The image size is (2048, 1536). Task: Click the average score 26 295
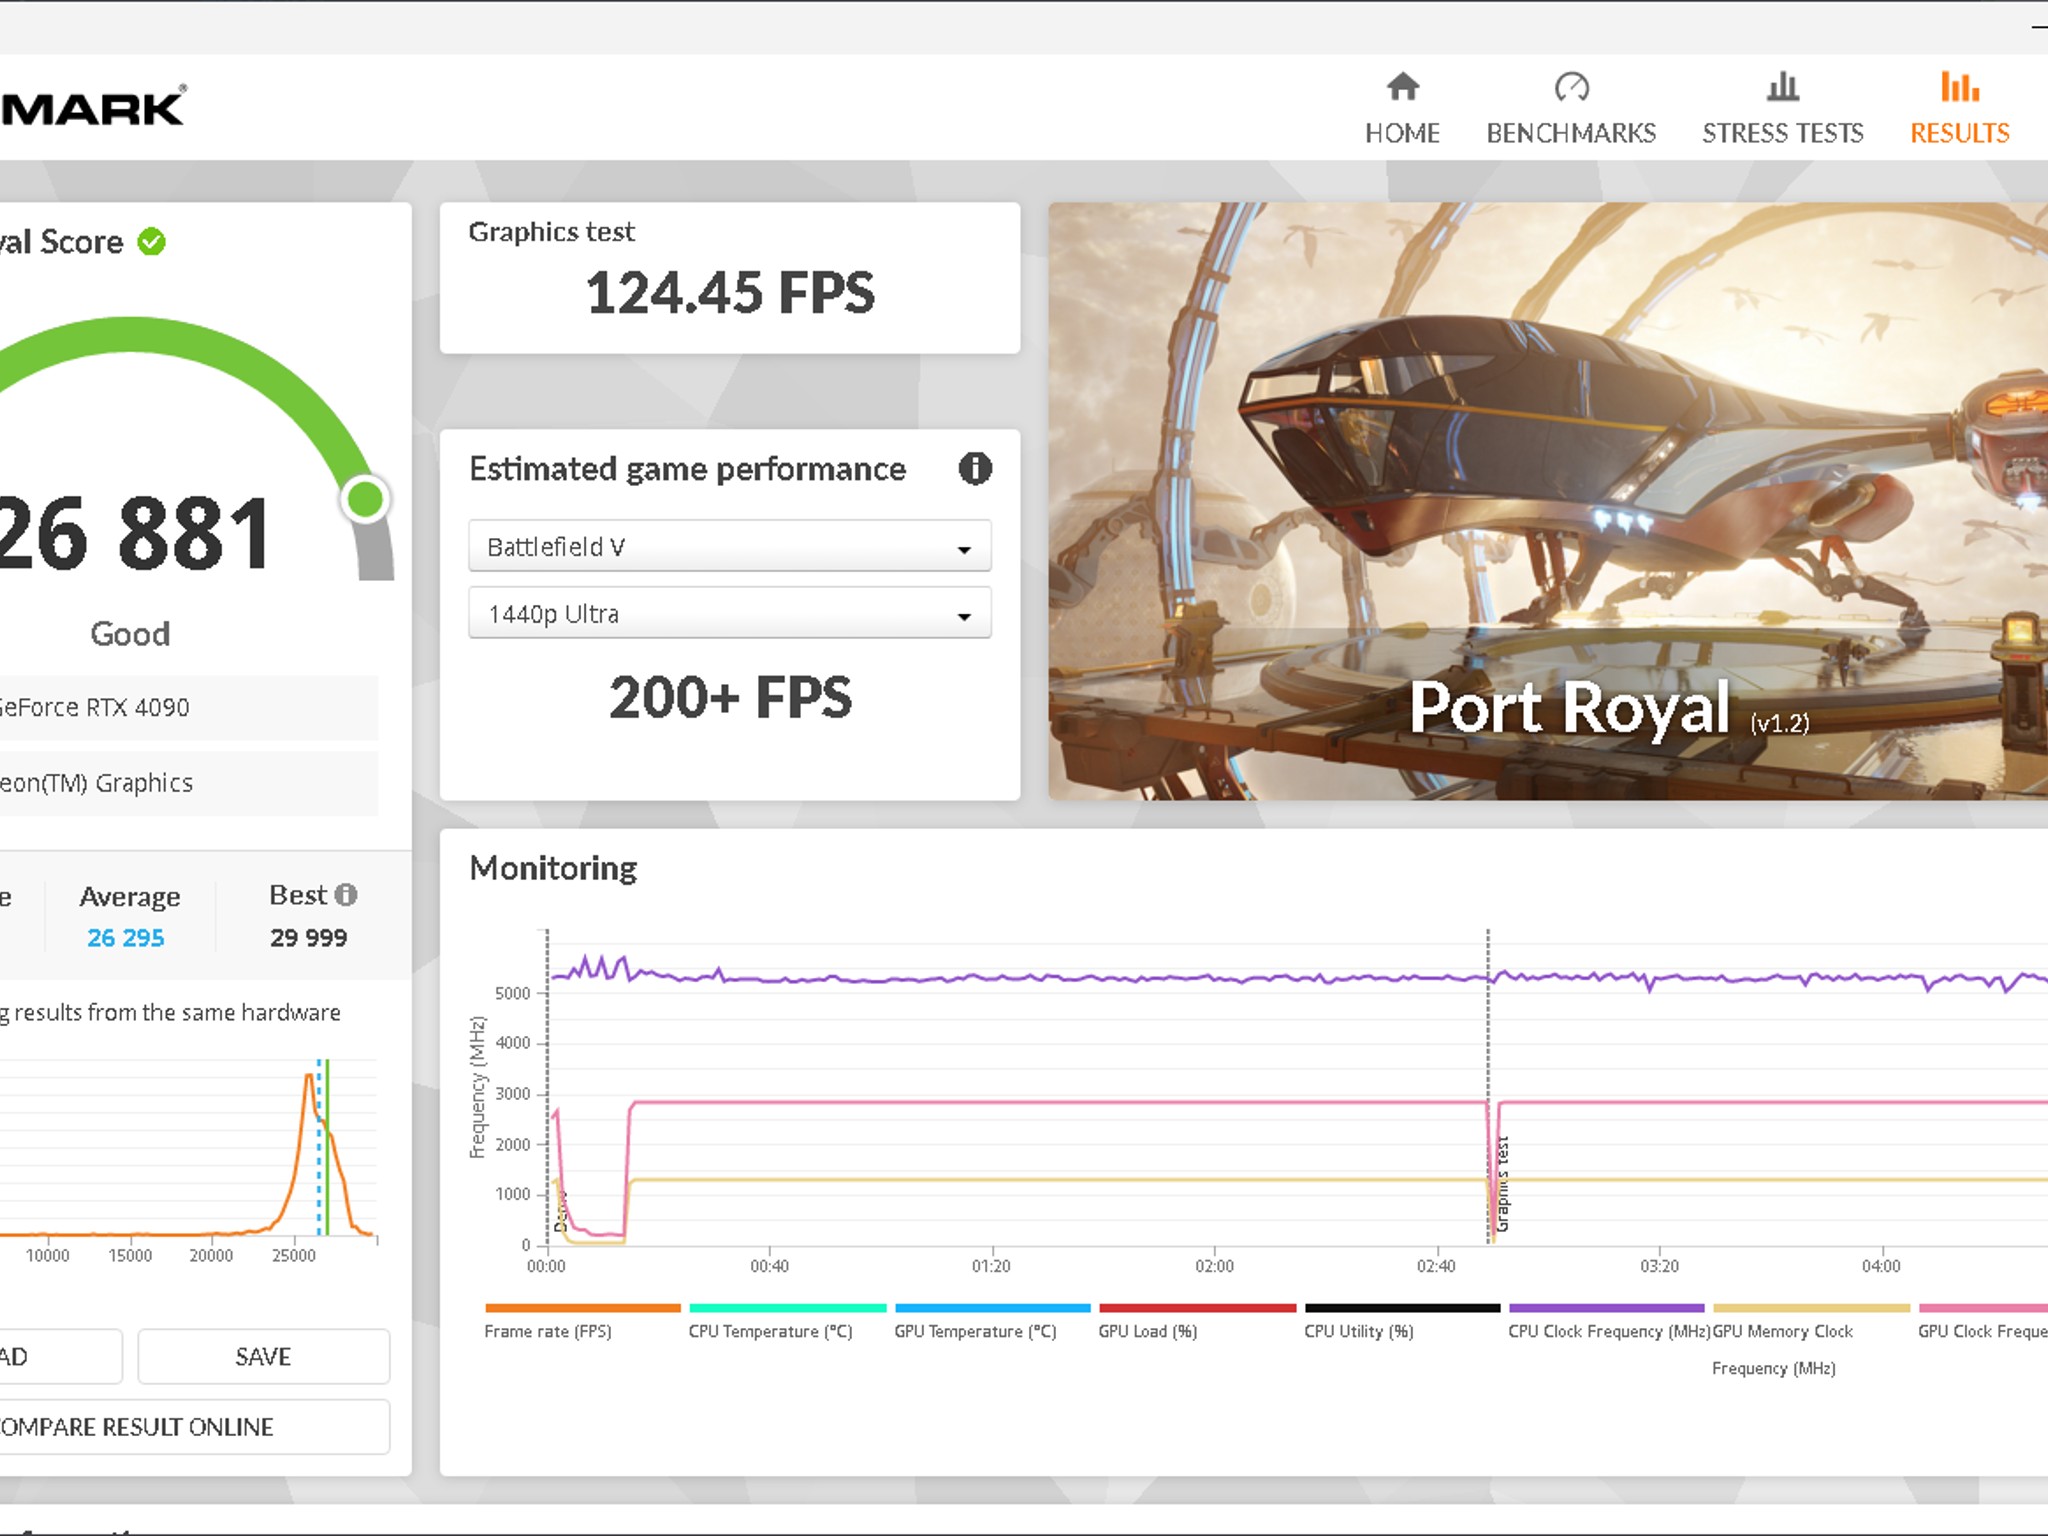coord(126,937)
